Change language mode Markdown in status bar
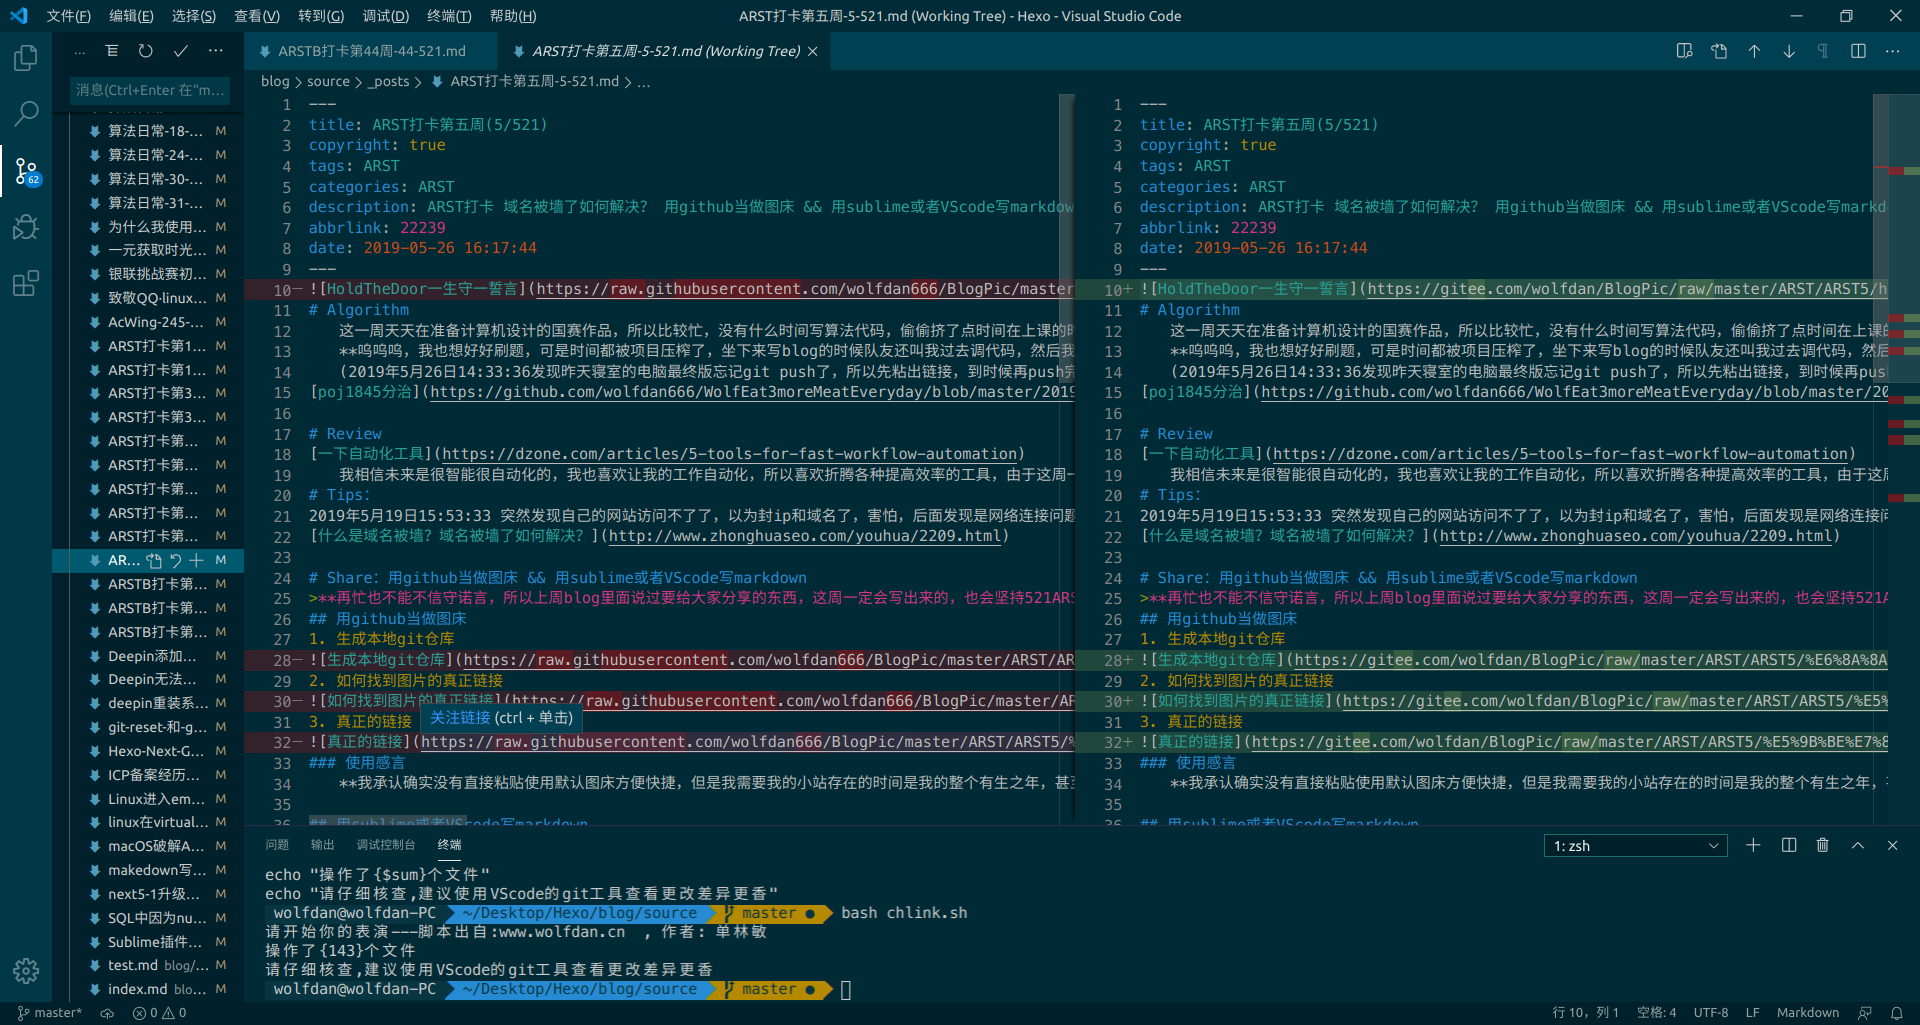This screenshot has width=1920, height=1025. pyautogui.click(x=1807, y=1013)
